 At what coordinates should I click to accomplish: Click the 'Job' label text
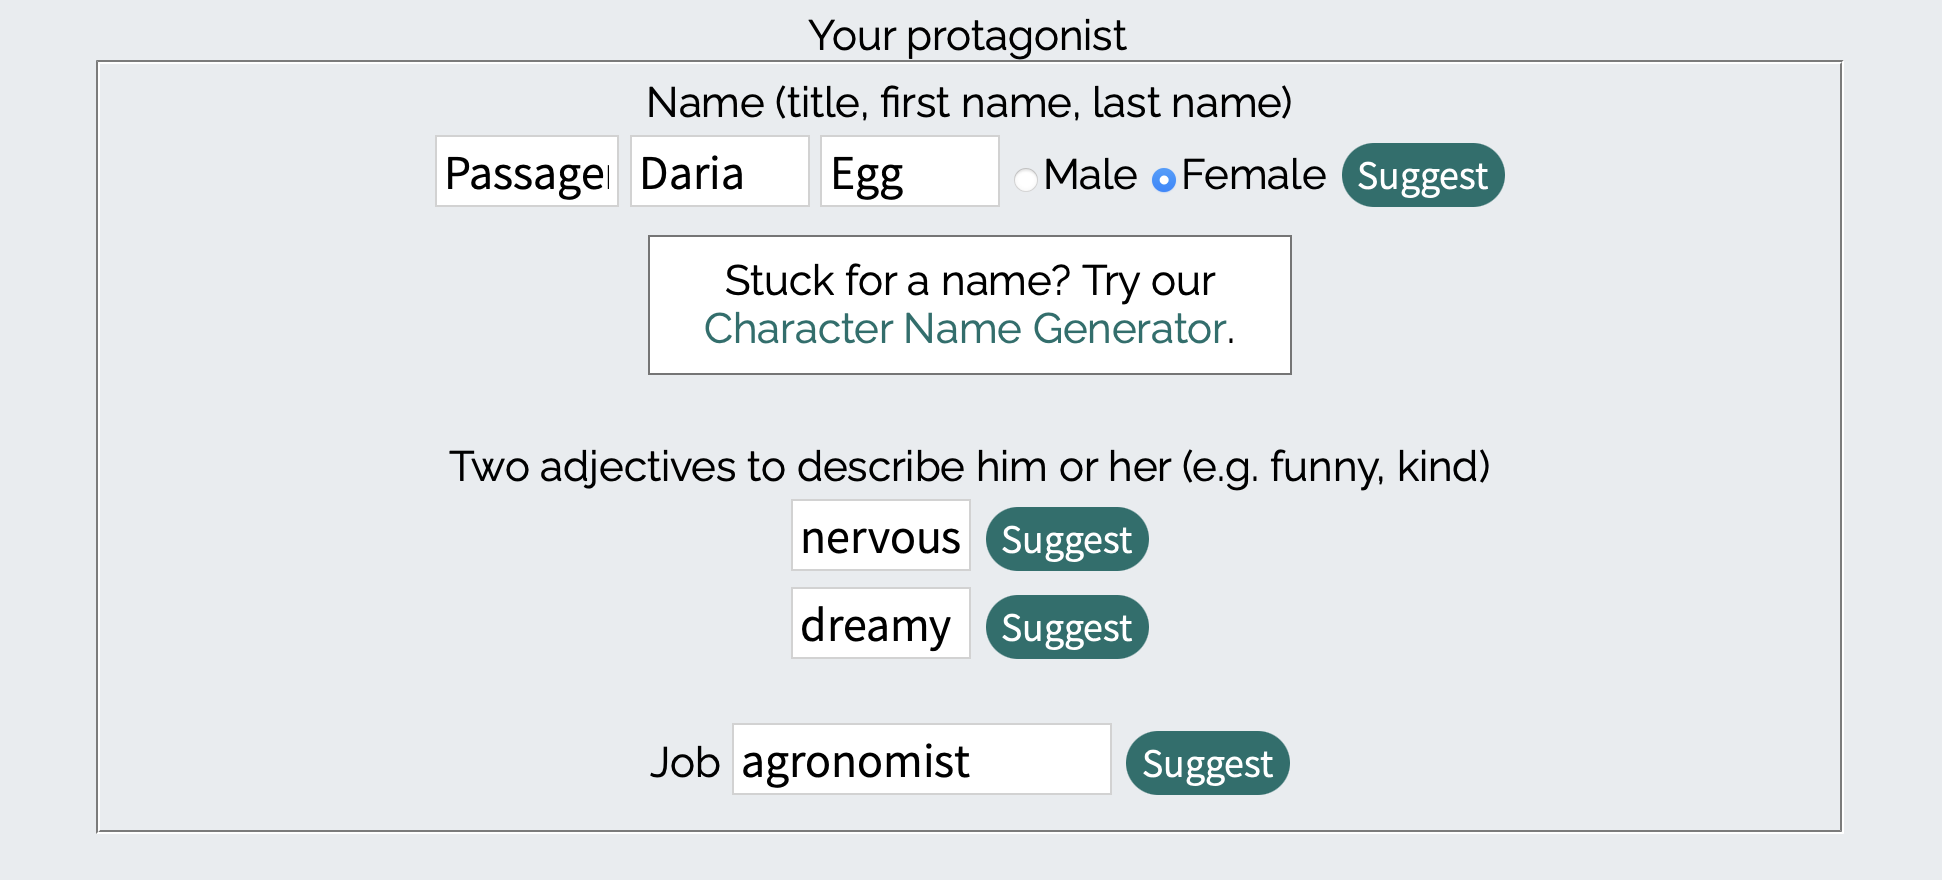coord(685,762)
